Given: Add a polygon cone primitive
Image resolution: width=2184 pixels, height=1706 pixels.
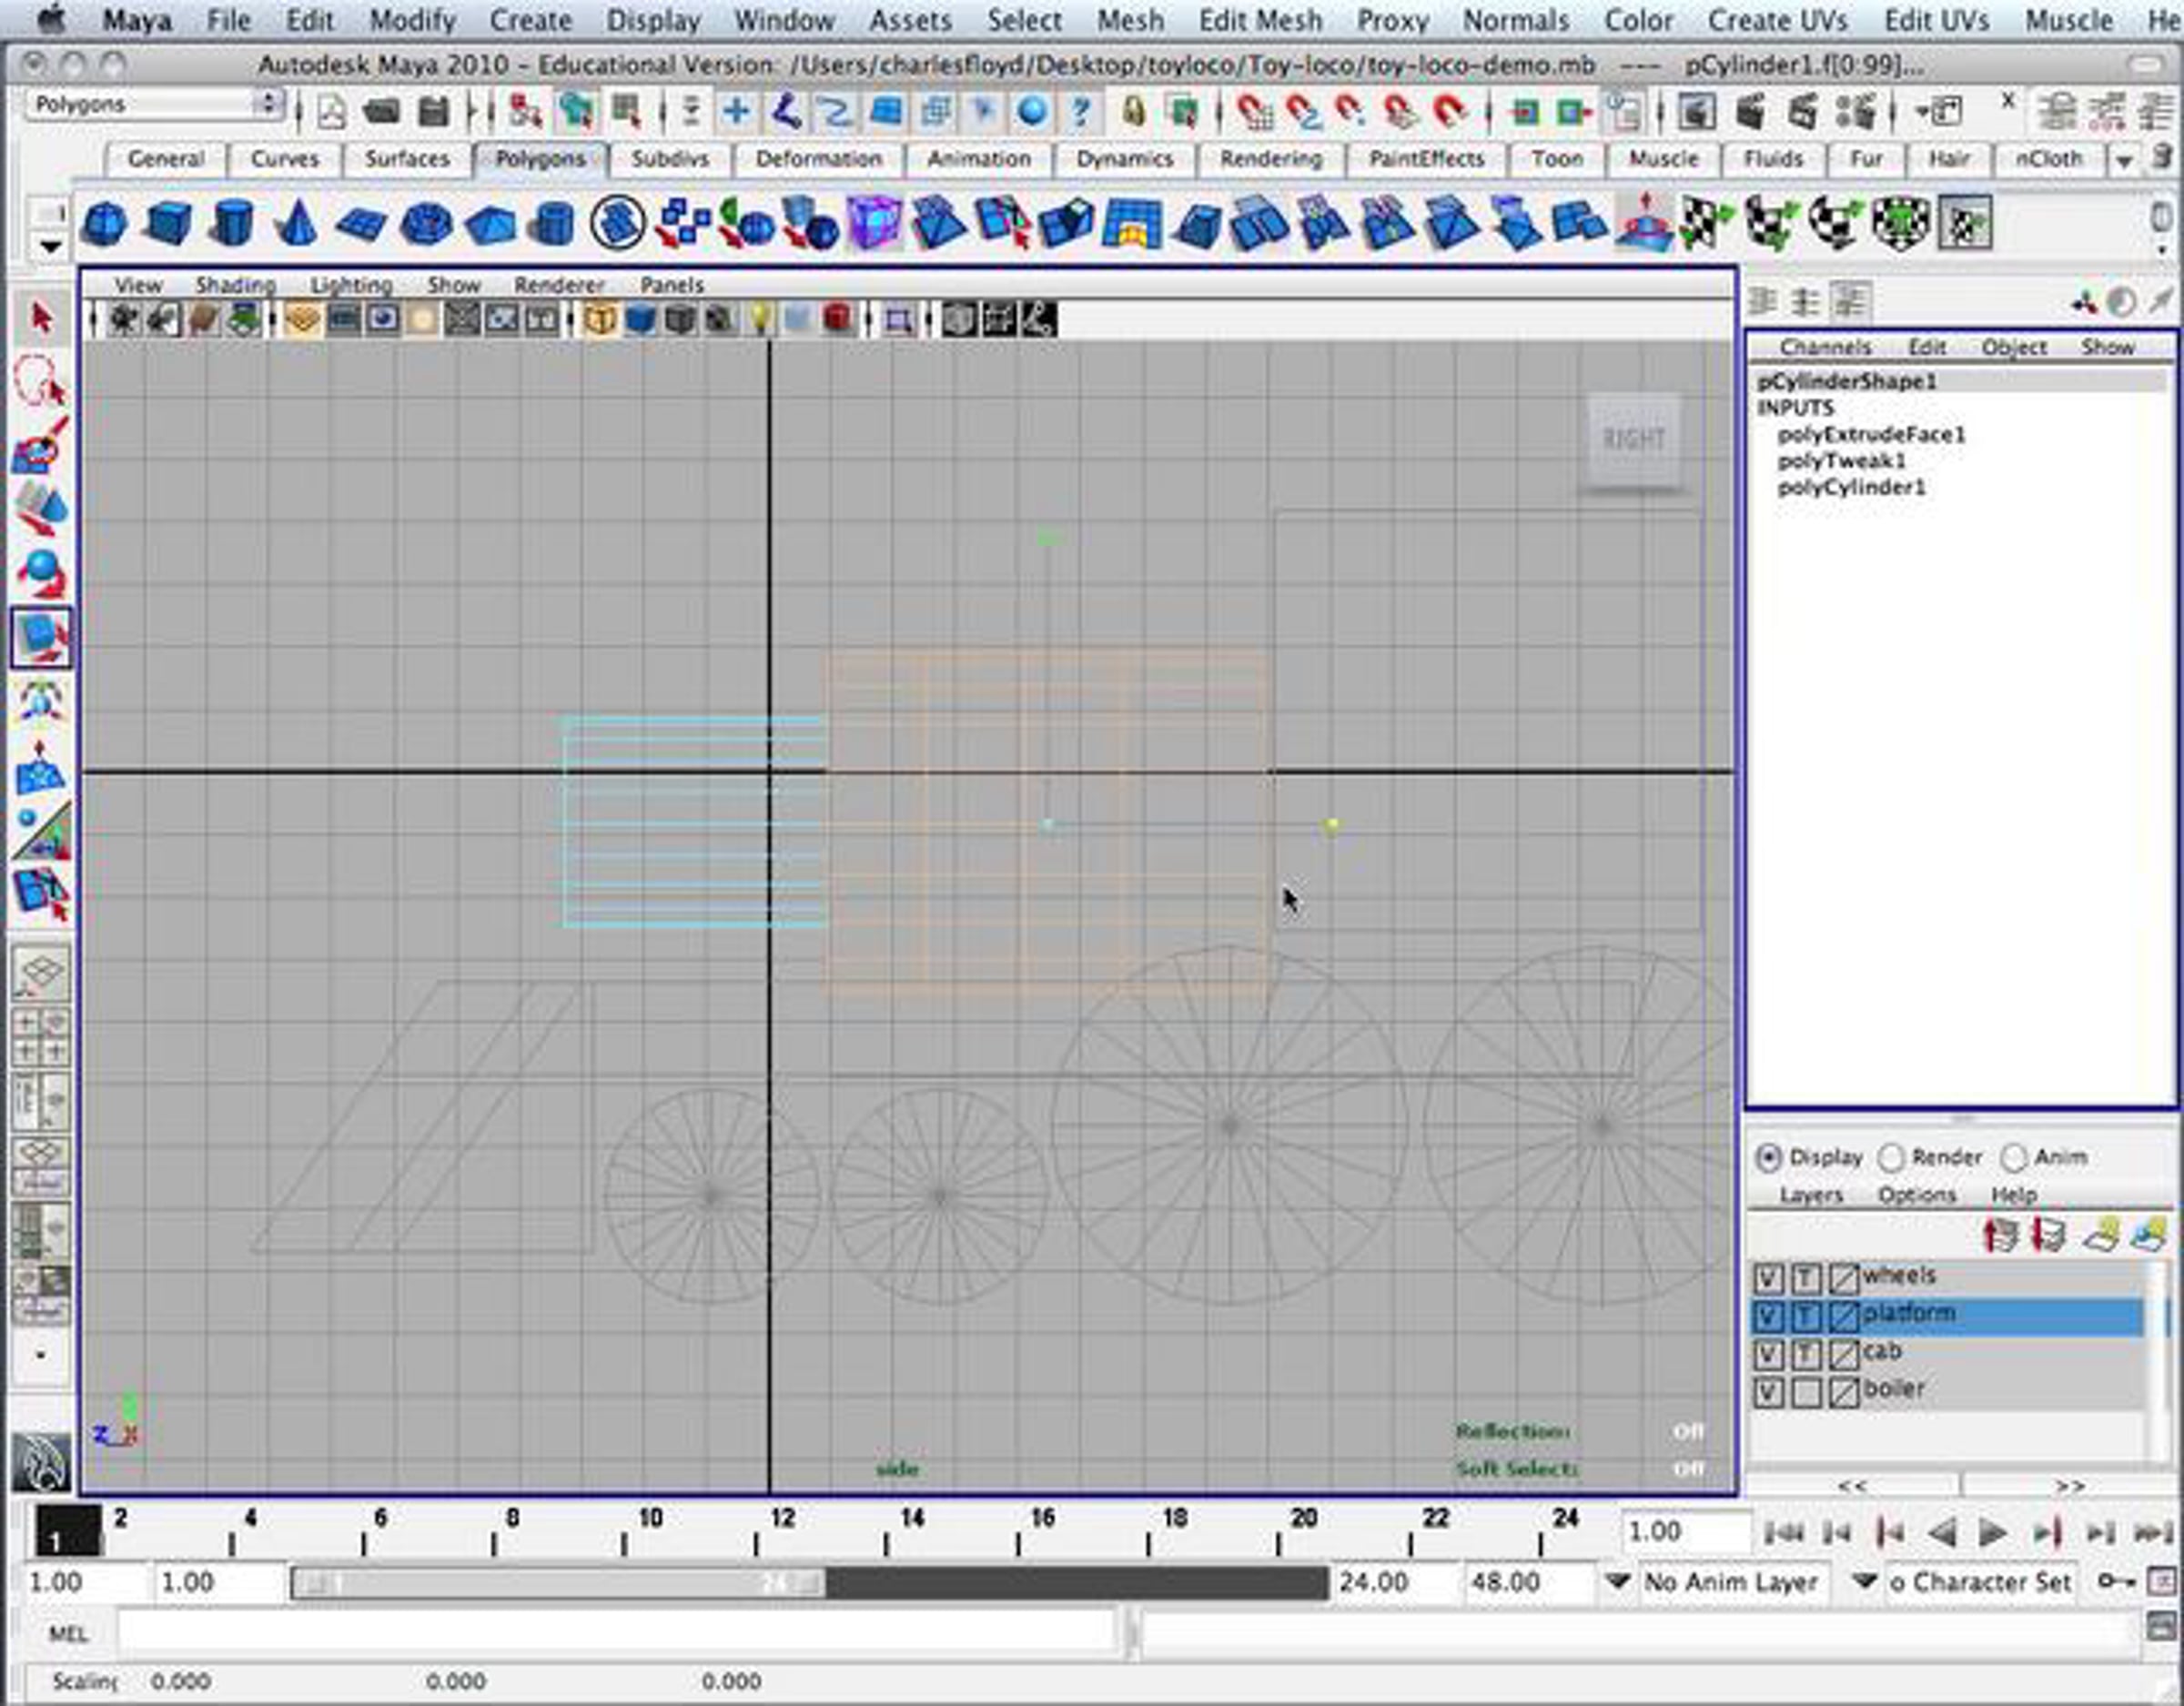Looking at the screenshot, I should pos(295,223).
